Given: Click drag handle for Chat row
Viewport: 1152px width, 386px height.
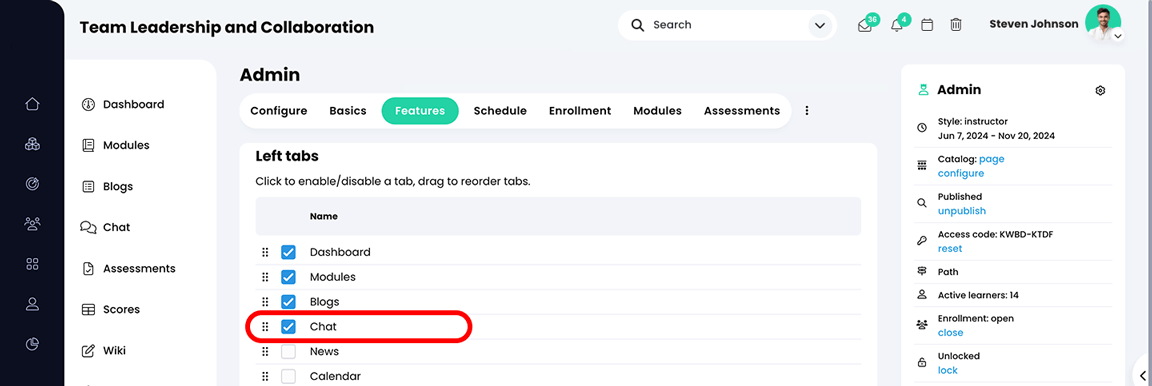Looking at the screenshot, I should [265, 327].
